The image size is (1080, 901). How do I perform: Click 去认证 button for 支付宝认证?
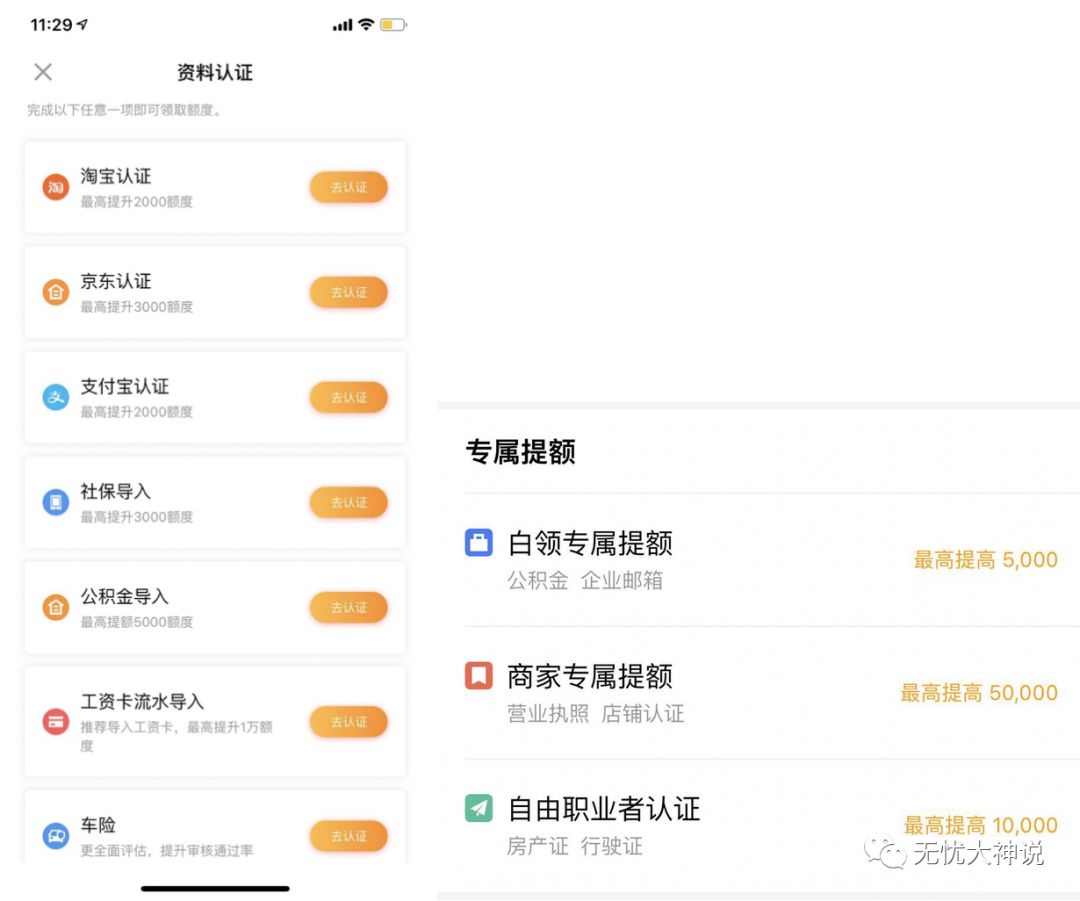349,397
